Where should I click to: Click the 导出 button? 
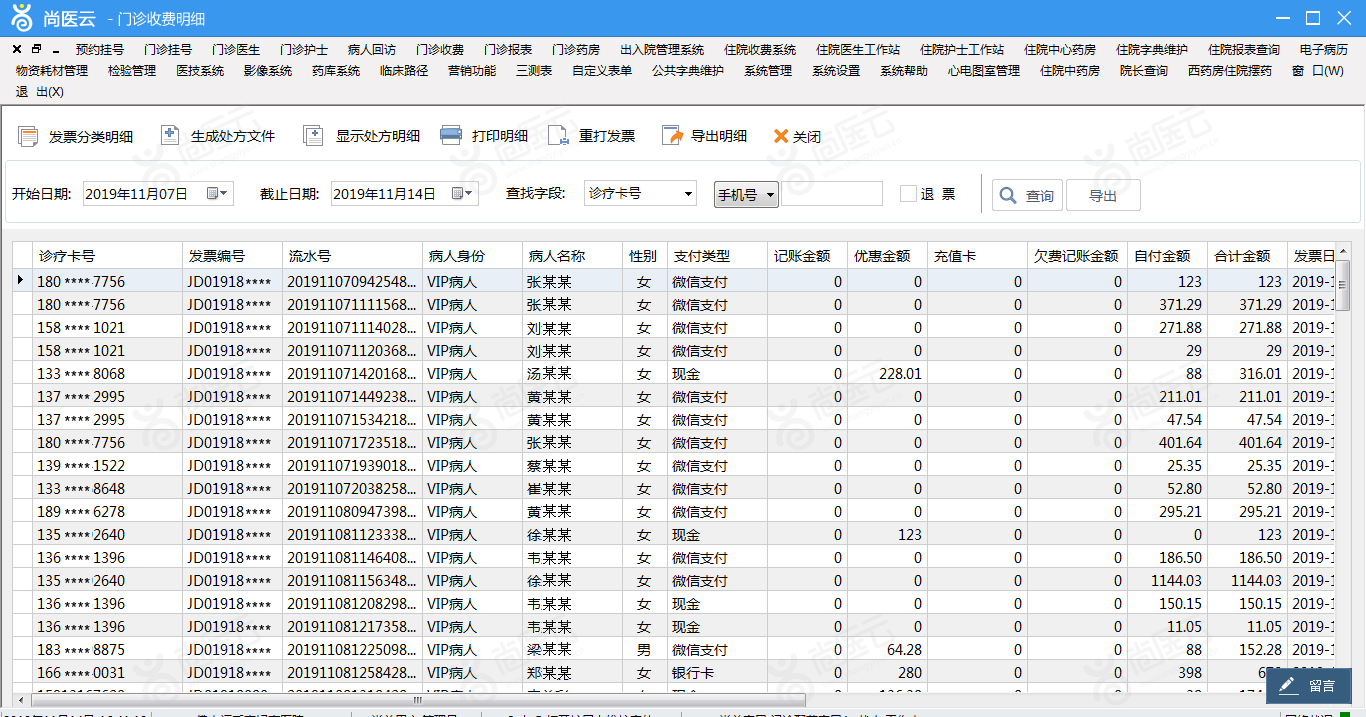point(1103,196)
